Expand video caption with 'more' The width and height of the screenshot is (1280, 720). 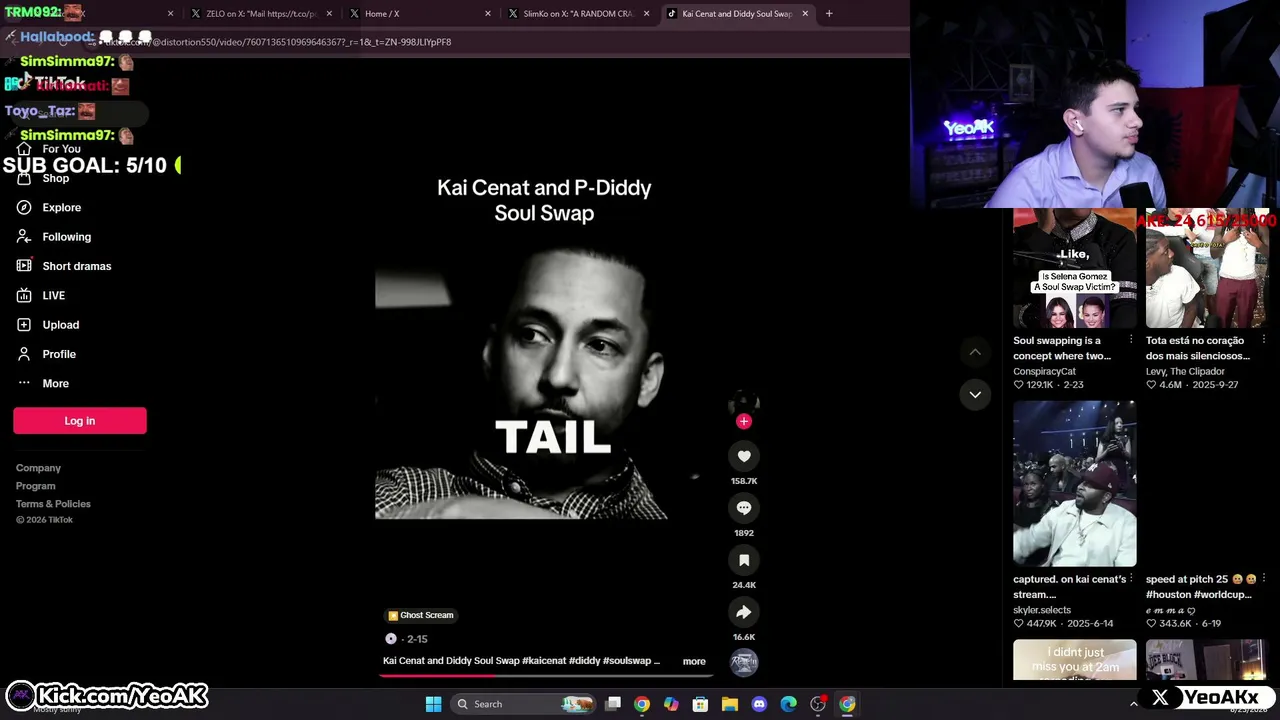point(694,661)
